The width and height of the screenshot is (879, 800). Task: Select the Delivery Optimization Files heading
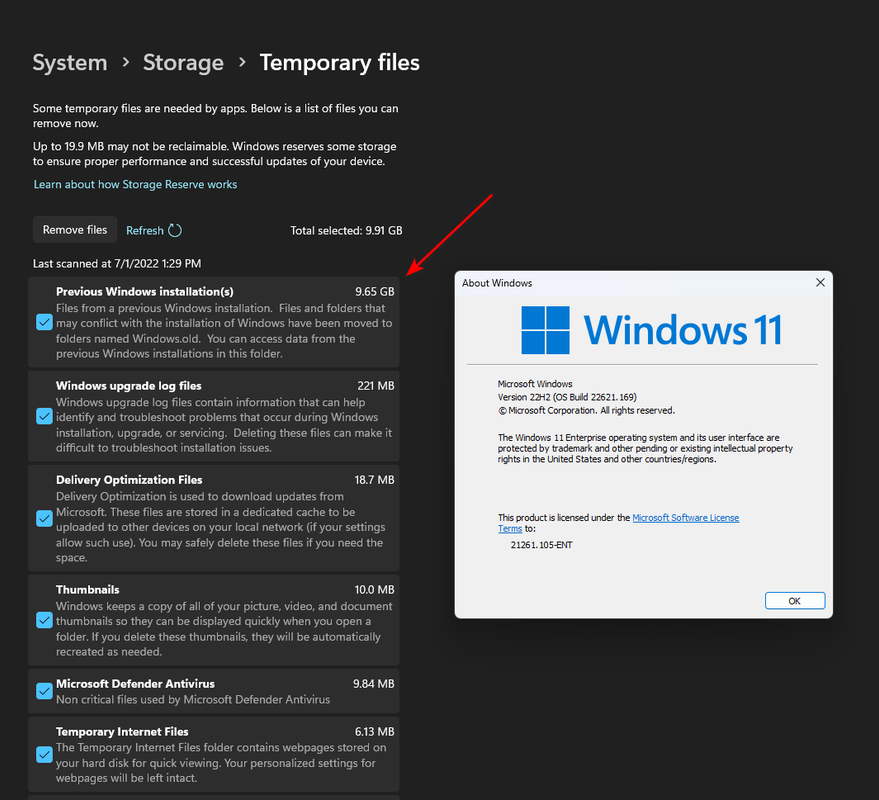[x=129, y=480]
